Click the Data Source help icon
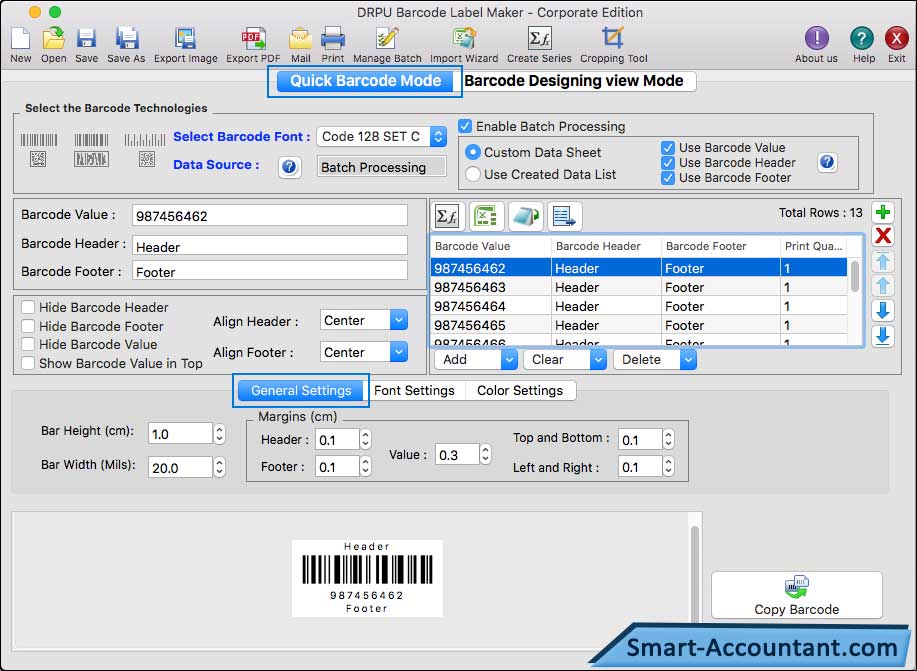This screenshot has width=917, height=671. [x=289, y=167]
